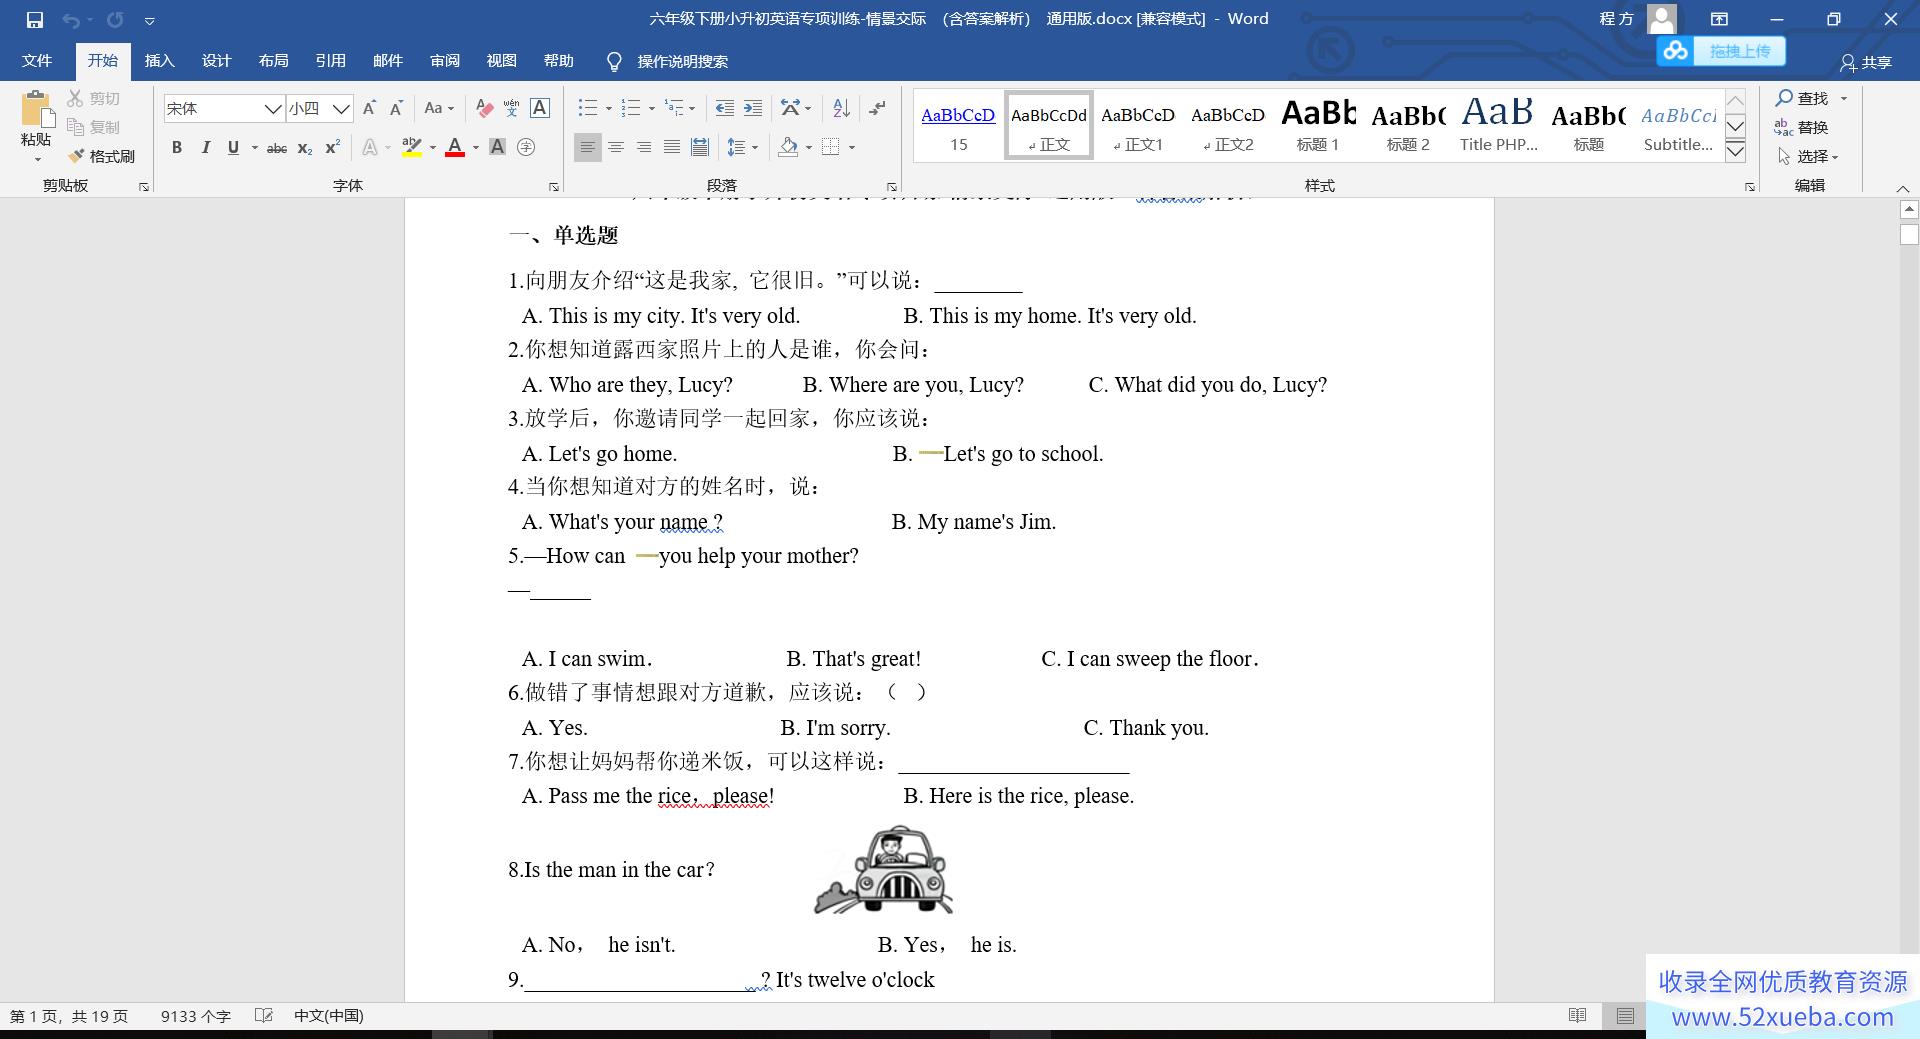Open ribbon display options icon
Screen dimensions: 1920x1039
point(1719,19)
